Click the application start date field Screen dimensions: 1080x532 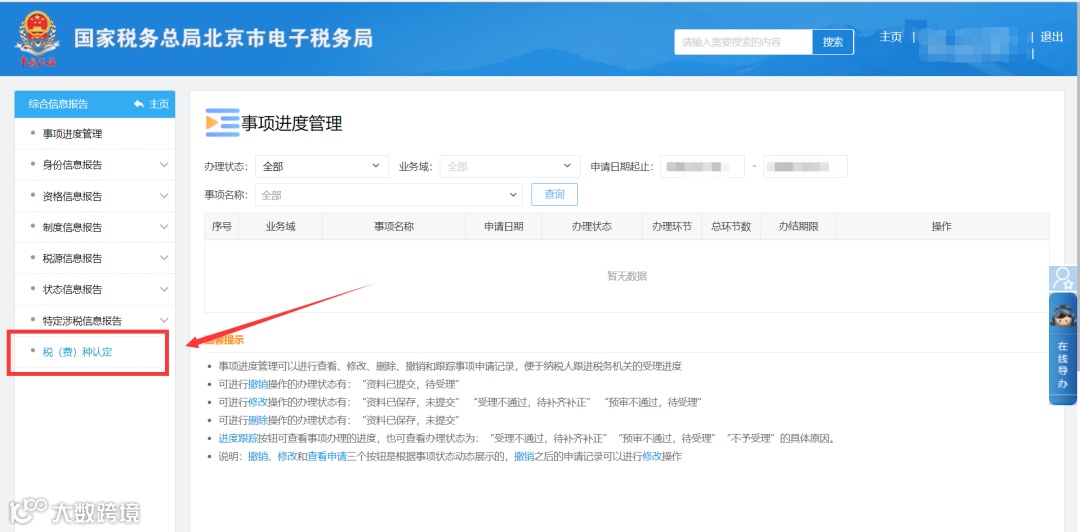click(703, 167)
